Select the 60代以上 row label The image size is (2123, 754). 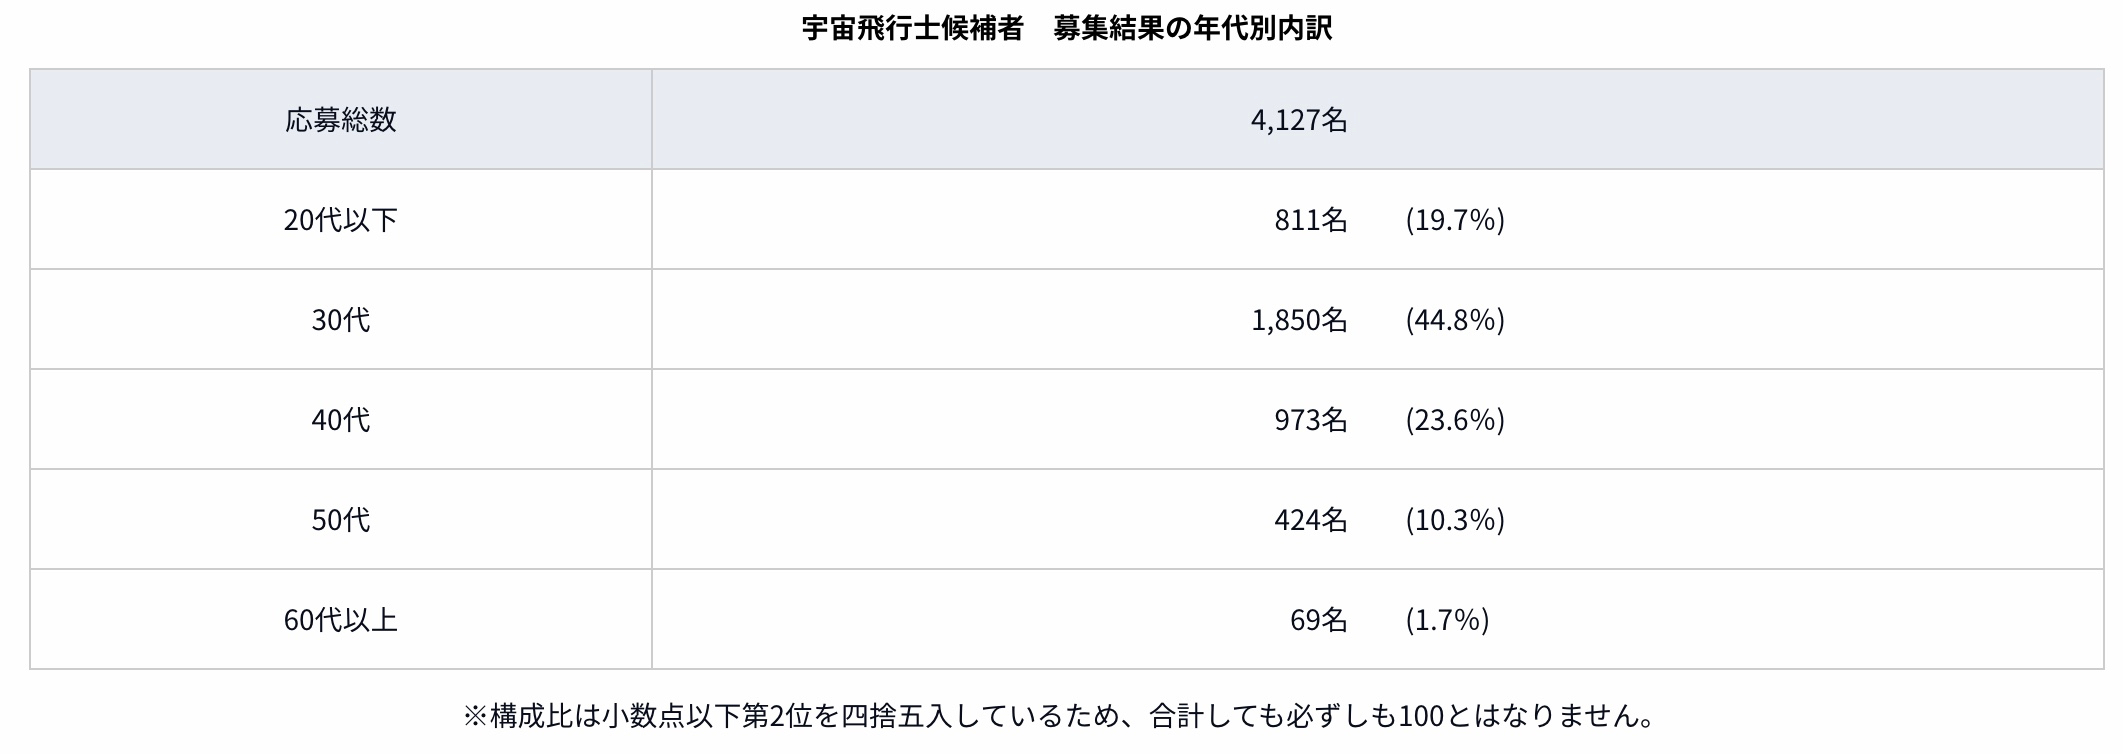pos(341,620)
